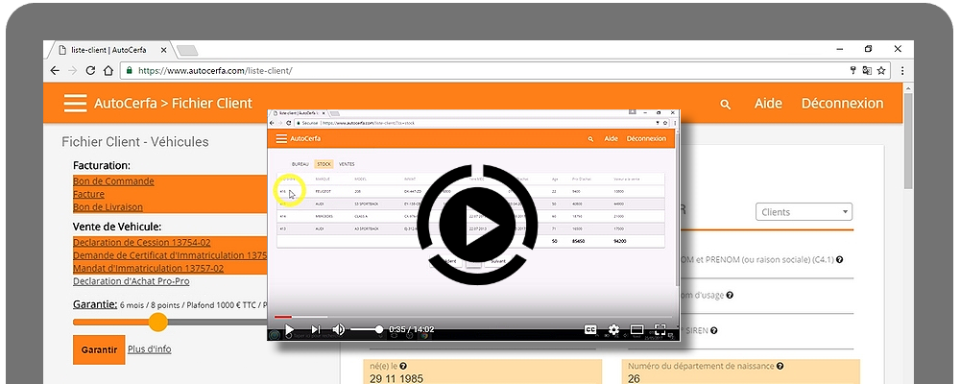
Task: Click the page vertical scrollbar
Action: click(909, 141)
